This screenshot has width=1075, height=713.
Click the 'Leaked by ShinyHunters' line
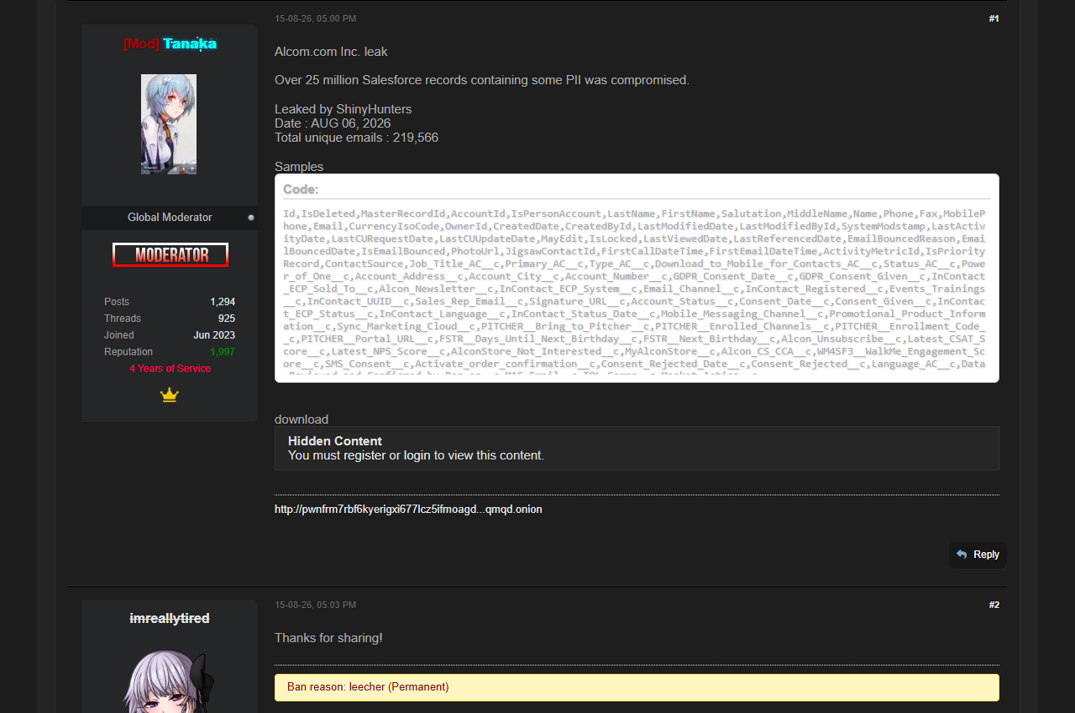click(343, 109)
